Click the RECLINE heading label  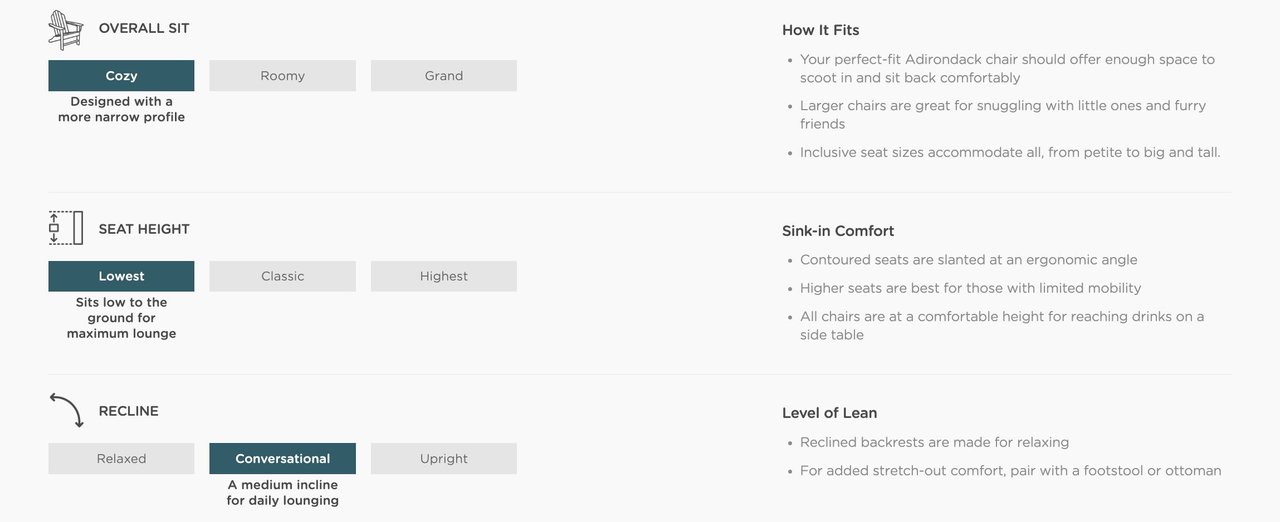pyautogui.click(x=129, y=411)
